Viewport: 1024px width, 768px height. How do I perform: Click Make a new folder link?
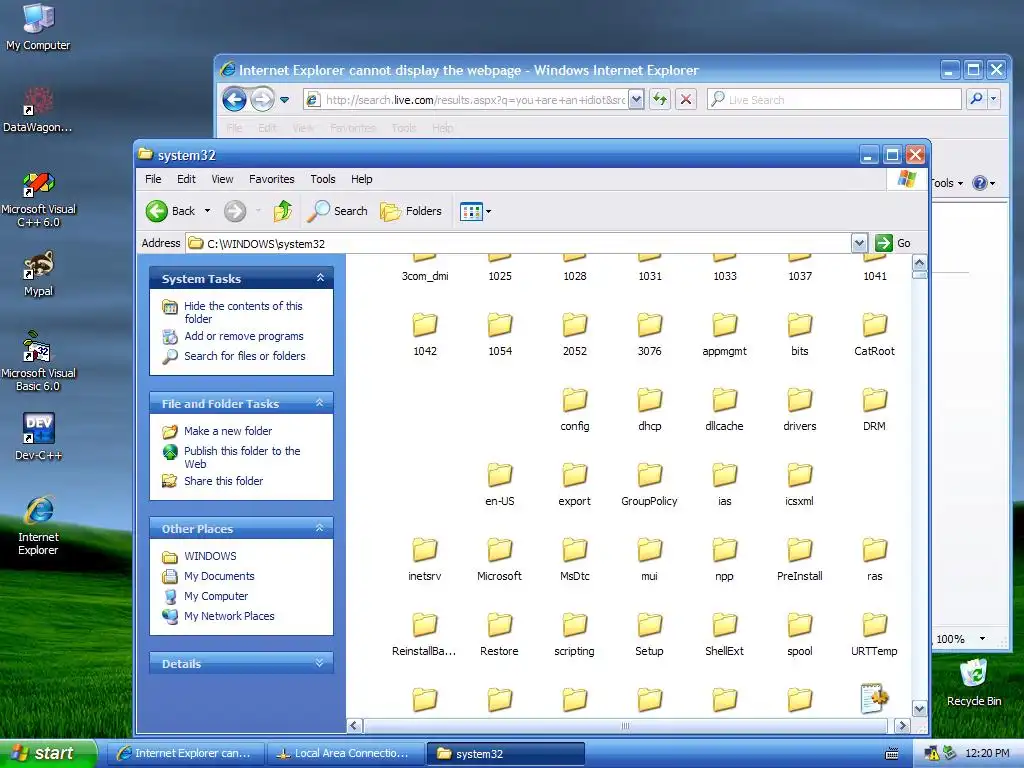pos(228,431)
